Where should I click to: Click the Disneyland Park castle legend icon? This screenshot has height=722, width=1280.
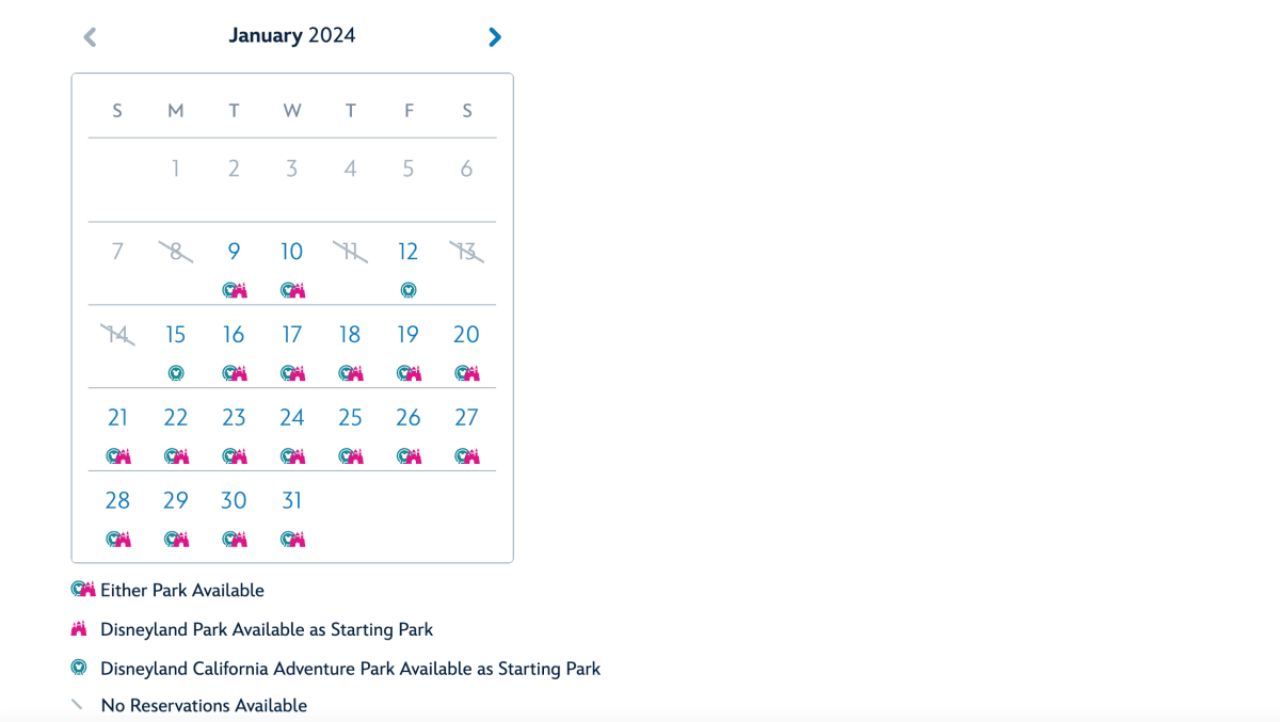point(79,629)
